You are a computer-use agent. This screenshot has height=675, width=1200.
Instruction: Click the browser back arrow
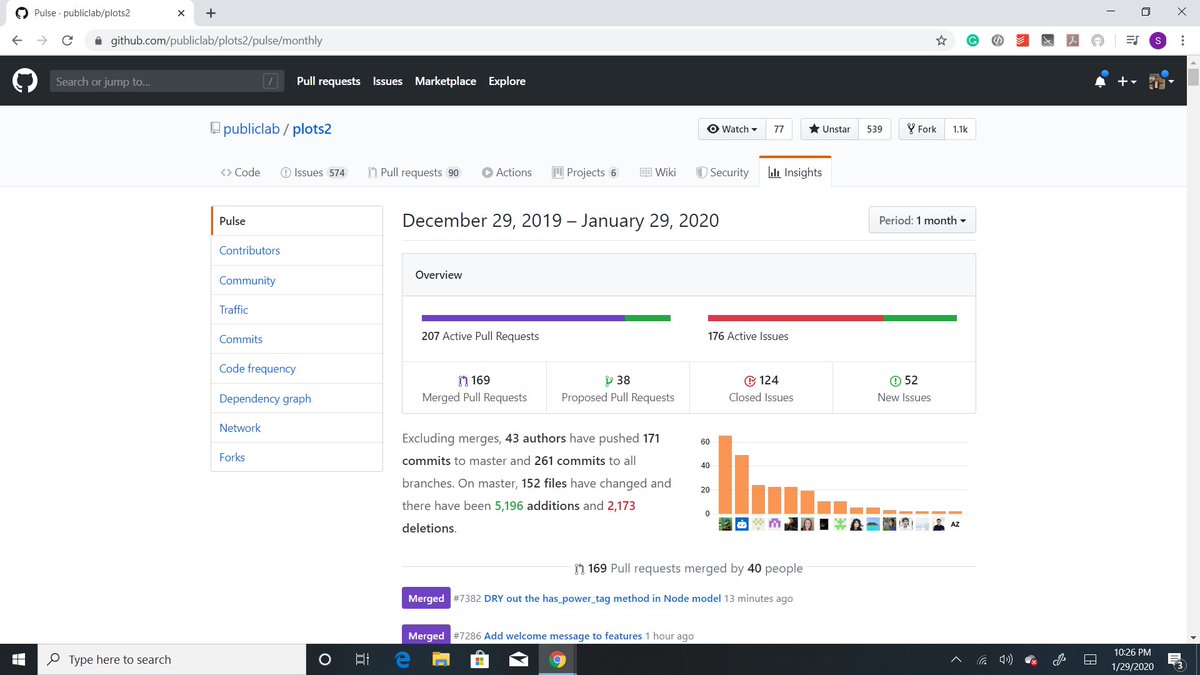pos(18,41)
